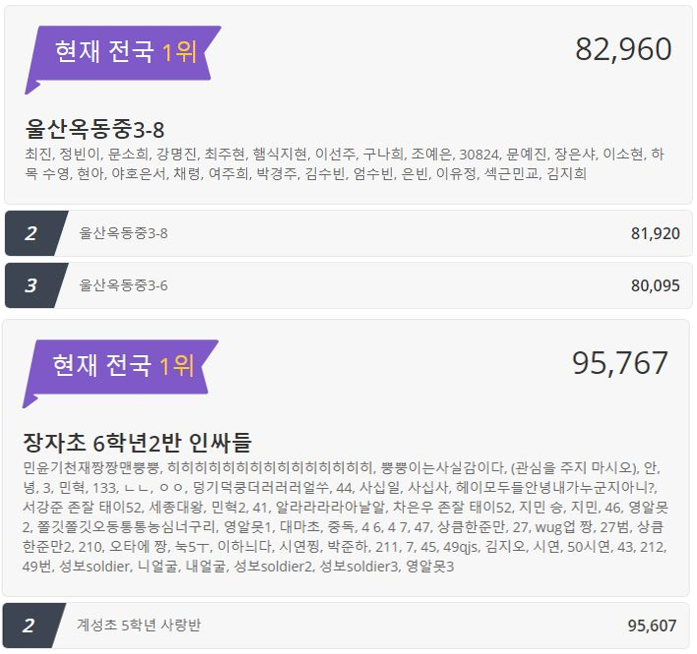Click the 82,960 top score
697x654 pixels.
click(x=623, y=49)
